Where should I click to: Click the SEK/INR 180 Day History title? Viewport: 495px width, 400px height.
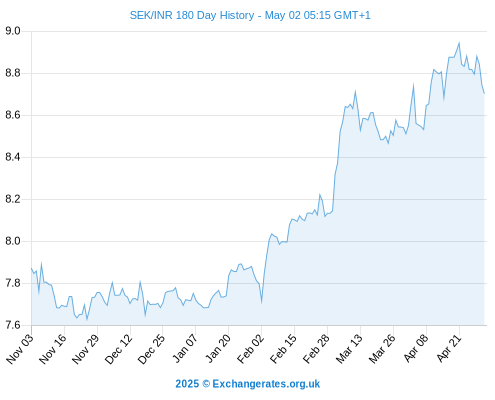click(250, 15)
